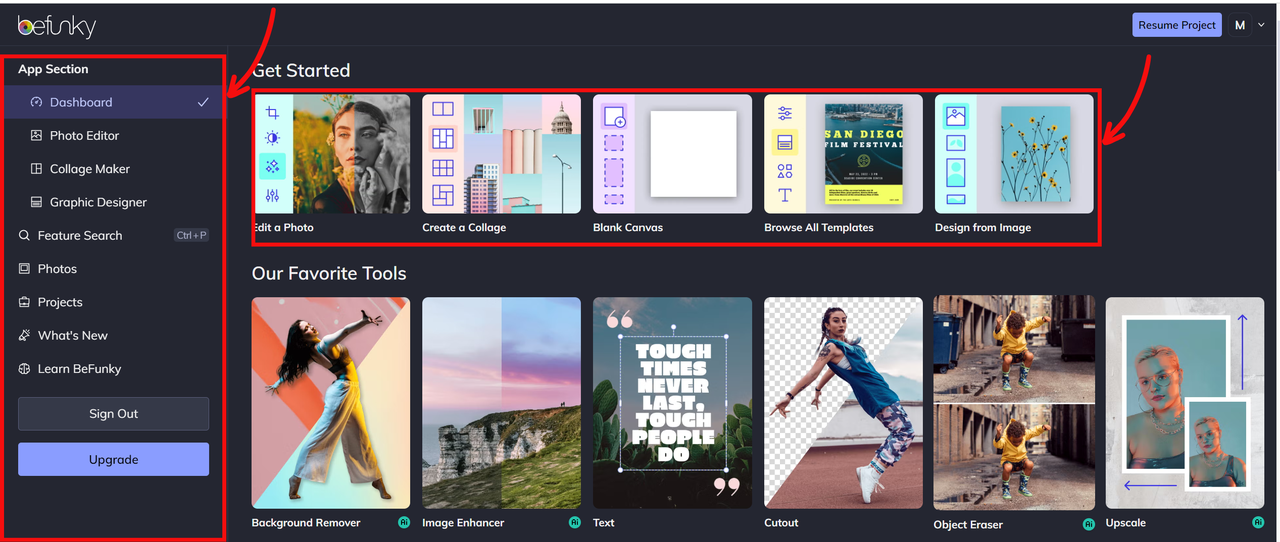Screen dimensions: 1280x542
Task: Click the Blank Canvas label
Action: (628, 228)
